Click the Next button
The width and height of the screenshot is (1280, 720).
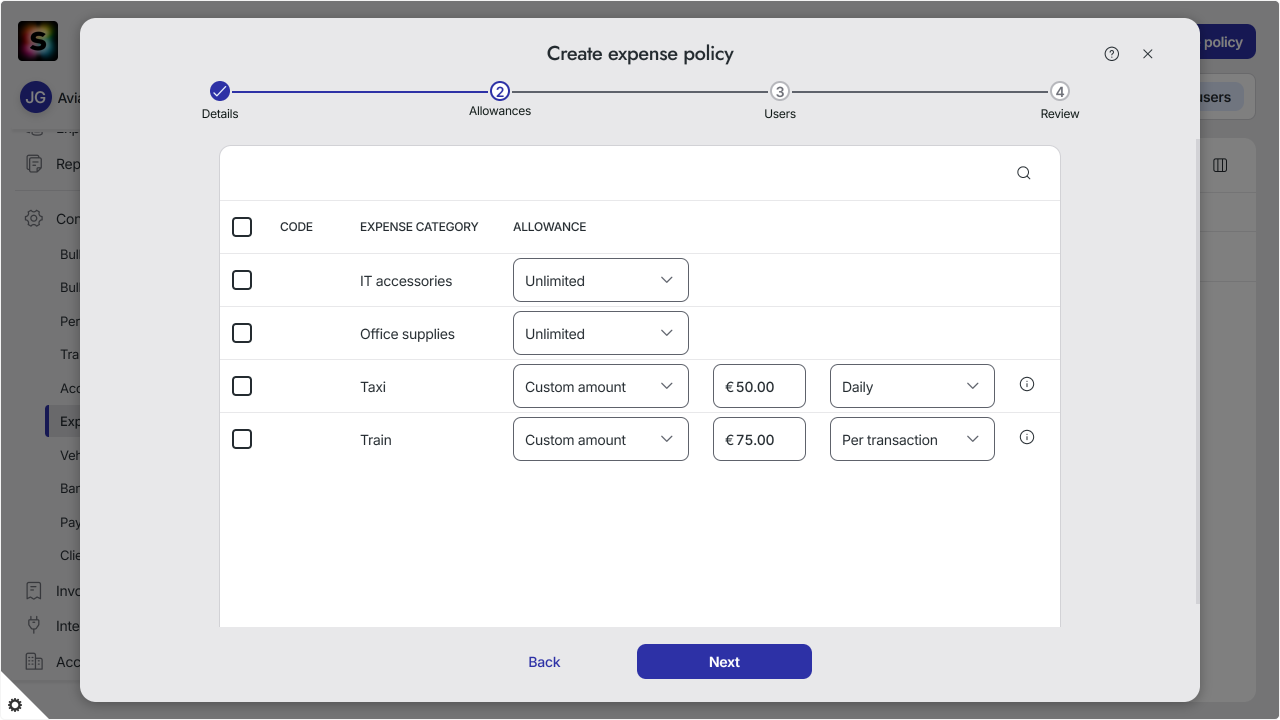pos(724,662)
